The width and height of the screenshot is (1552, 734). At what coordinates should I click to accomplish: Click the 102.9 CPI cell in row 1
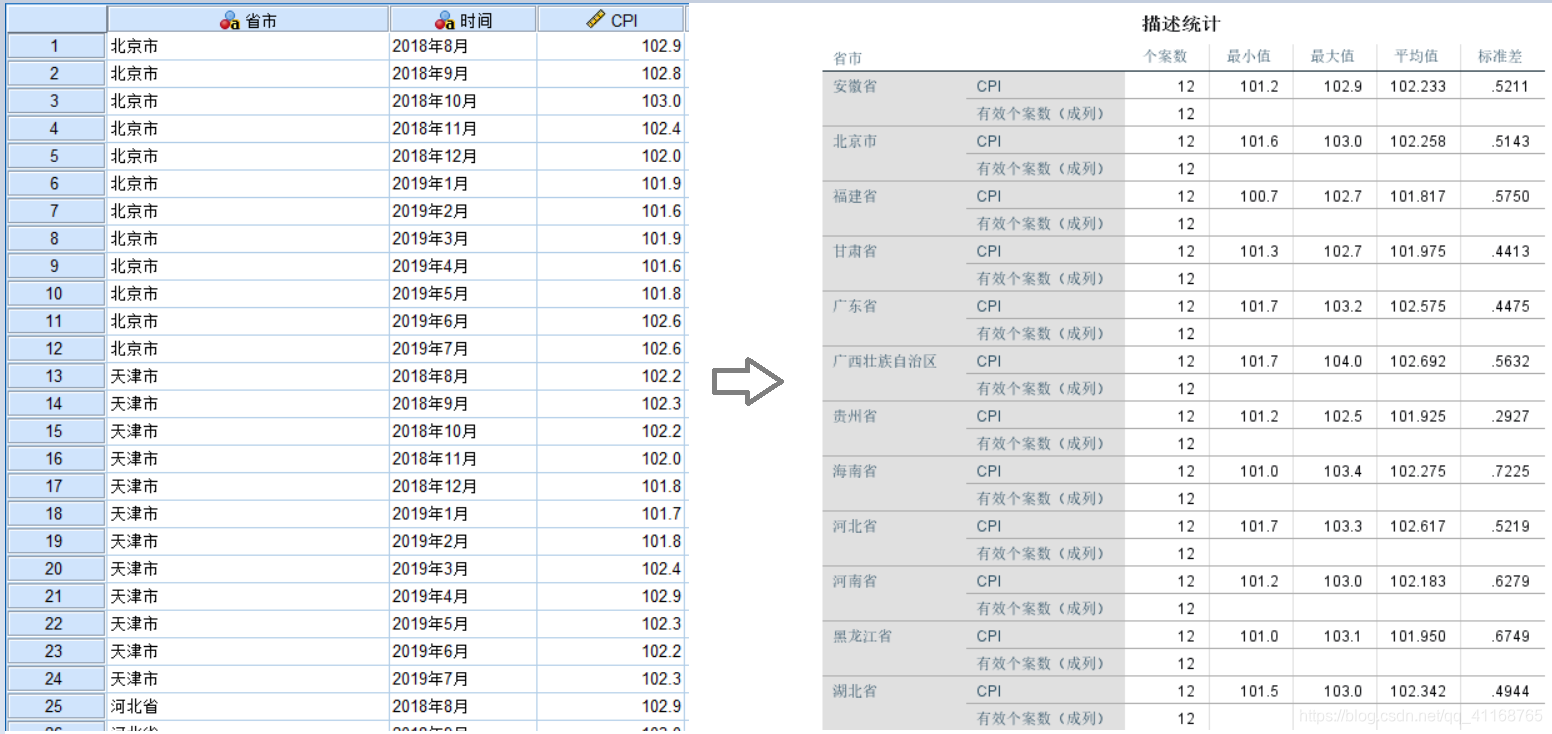point(611,46)
